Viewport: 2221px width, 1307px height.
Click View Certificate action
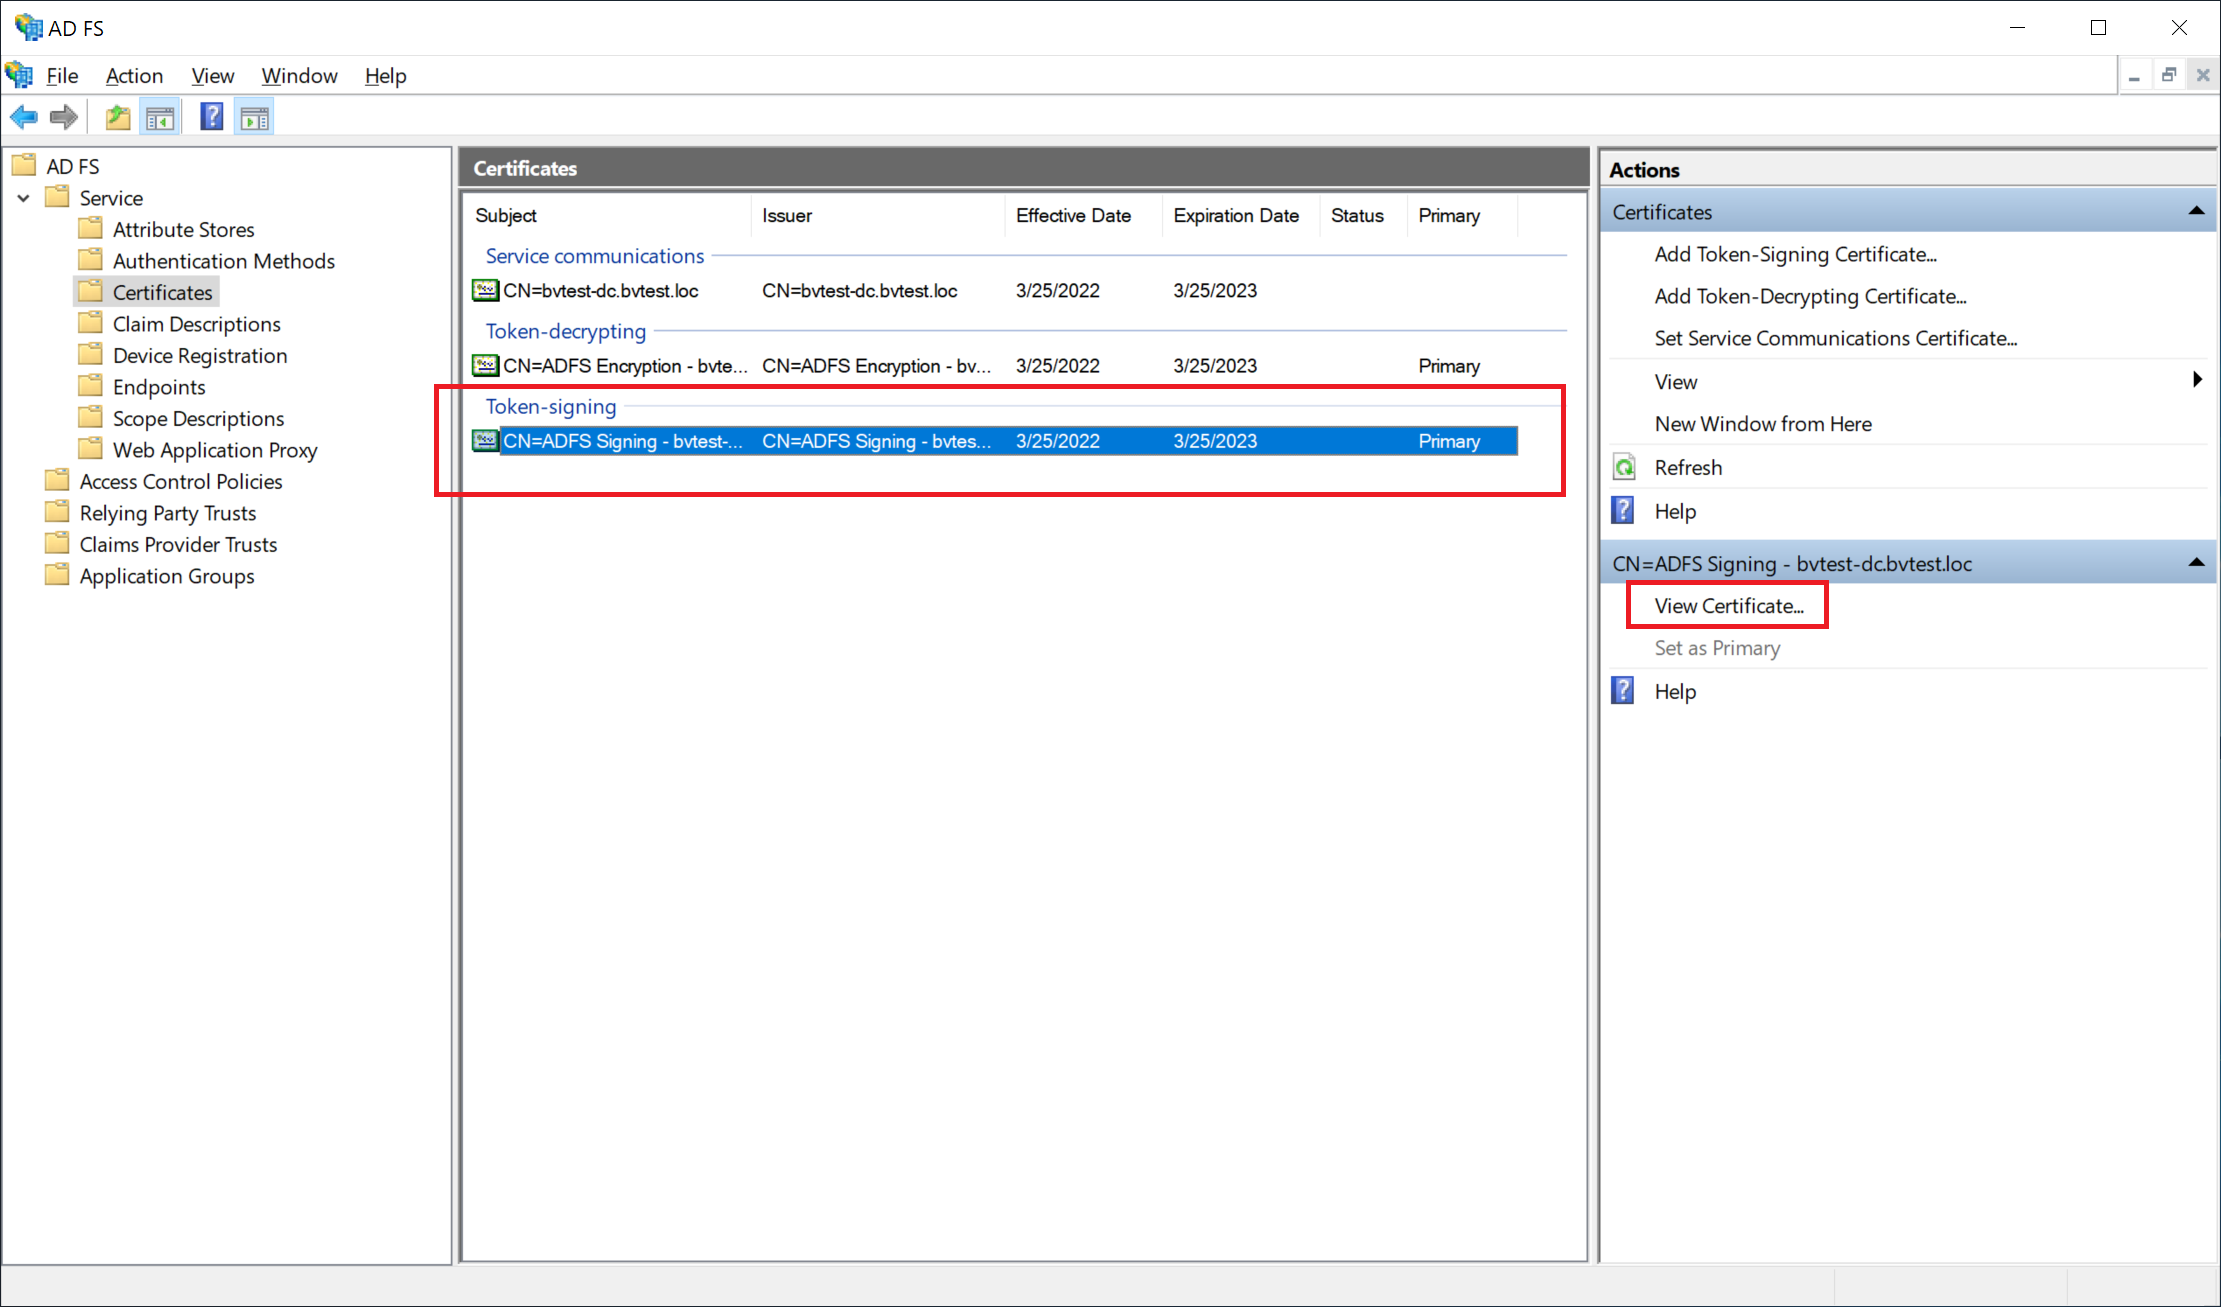coord(1729,606)
